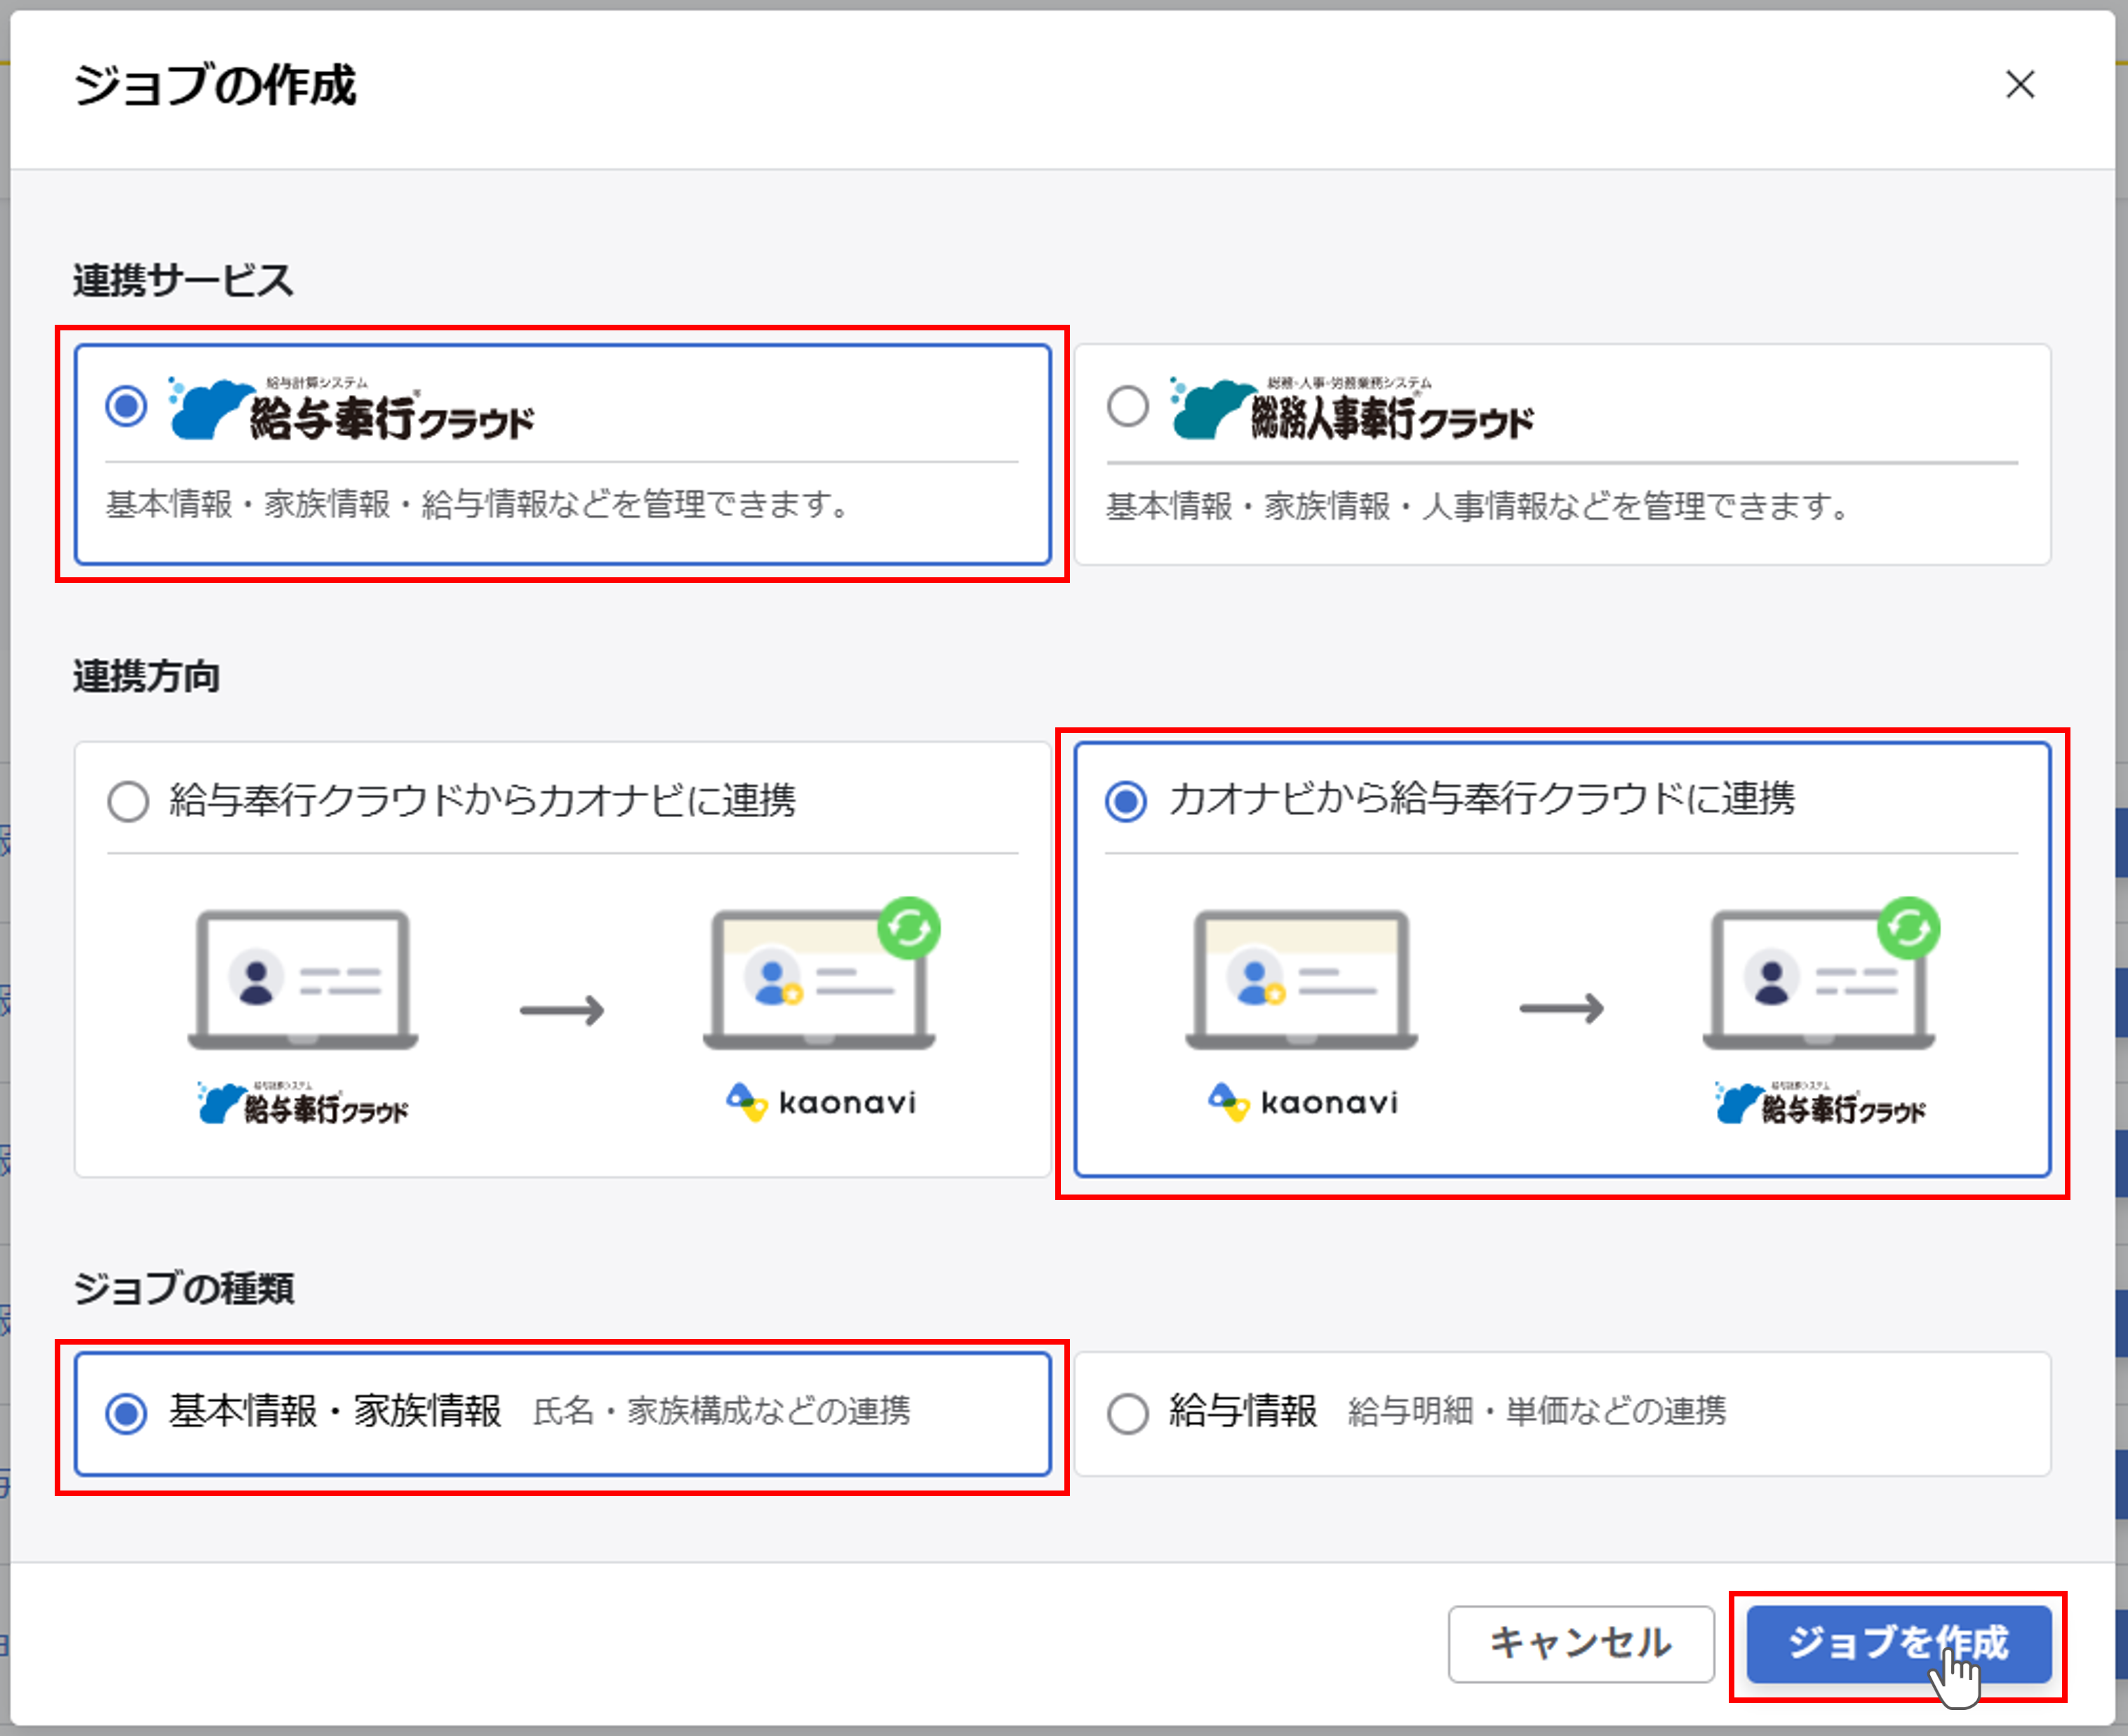This screenshot has height=1736, width=2128.
Task: Click the 給与奉行クラウド logo under right card's destination laptop
Action: tap(1820, 1103)
